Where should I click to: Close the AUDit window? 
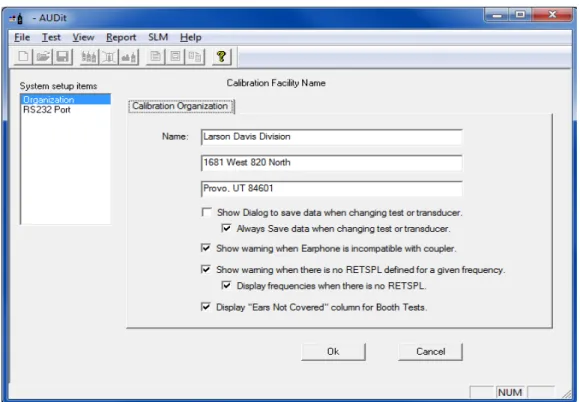pyautogui.click(x=552, y=15)
